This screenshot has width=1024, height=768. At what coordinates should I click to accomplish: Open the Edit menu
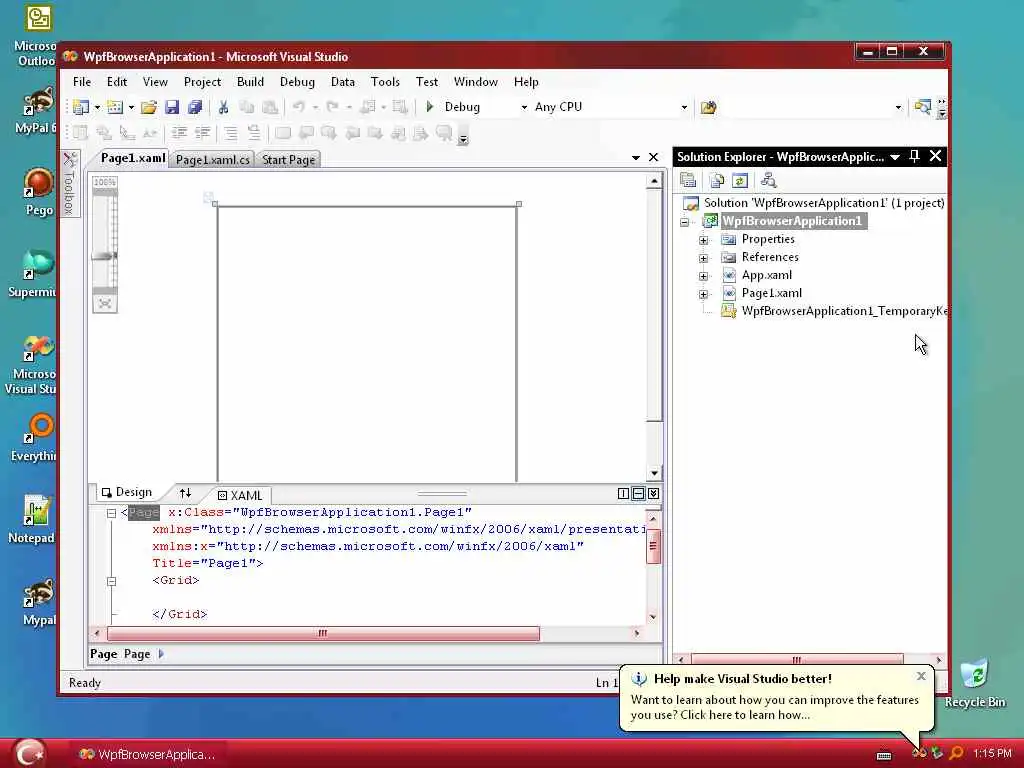pyautogui.click(x=117, y=82)
